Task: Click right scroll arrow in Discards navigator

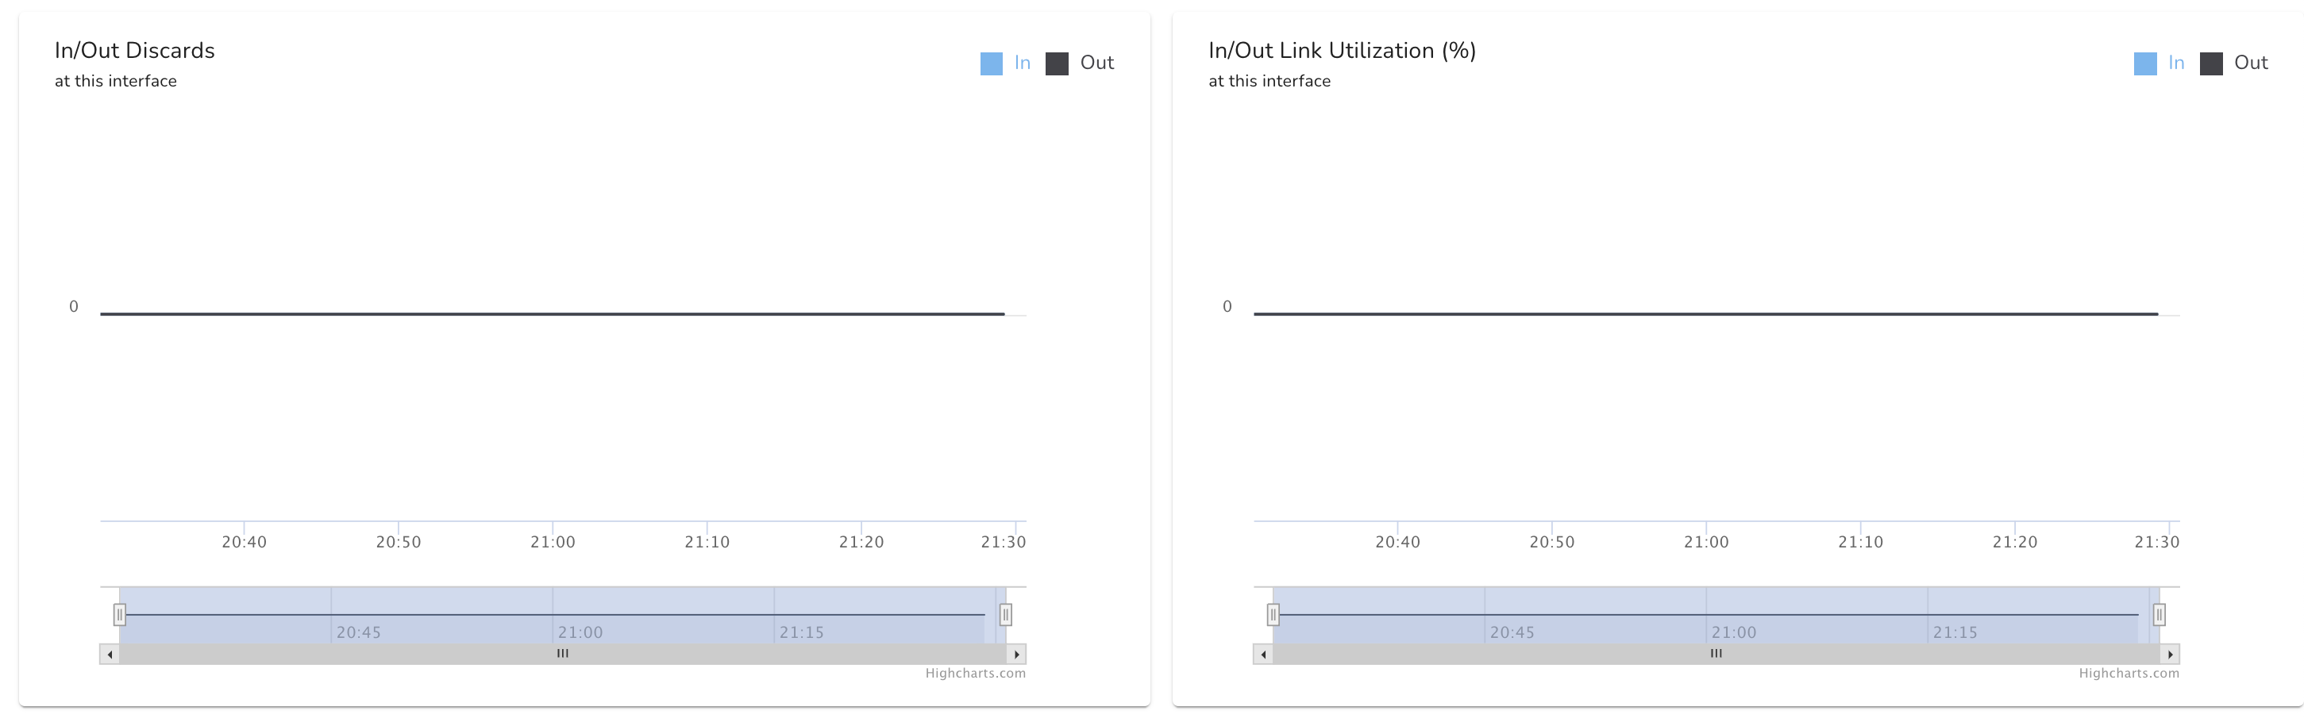Action: 1017,654
